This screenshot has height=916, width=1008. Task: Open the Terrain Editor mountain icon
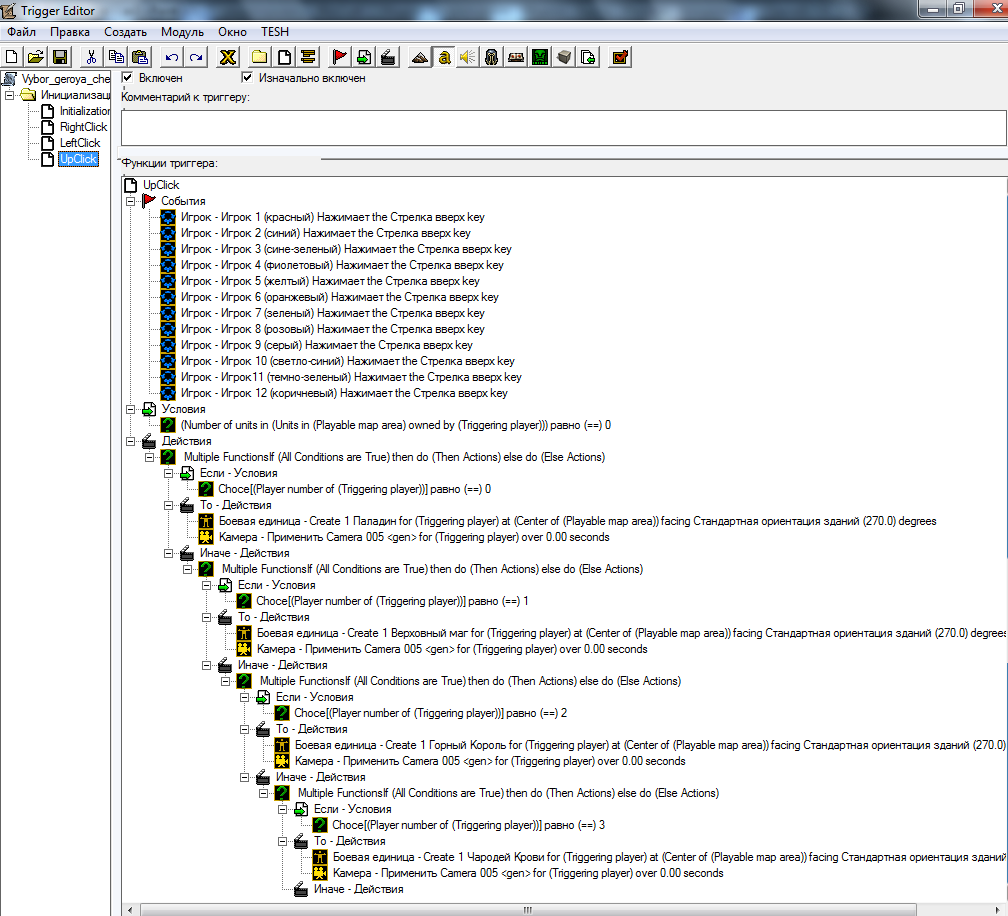pyautogui.click(x=420, y=57)
